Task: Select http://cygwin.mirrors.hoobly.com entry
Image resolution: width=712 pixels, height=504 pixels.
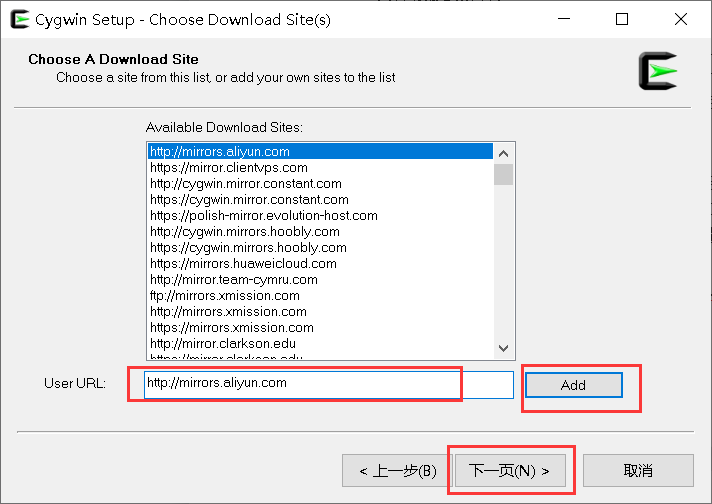Action: [x=321, y=232]
